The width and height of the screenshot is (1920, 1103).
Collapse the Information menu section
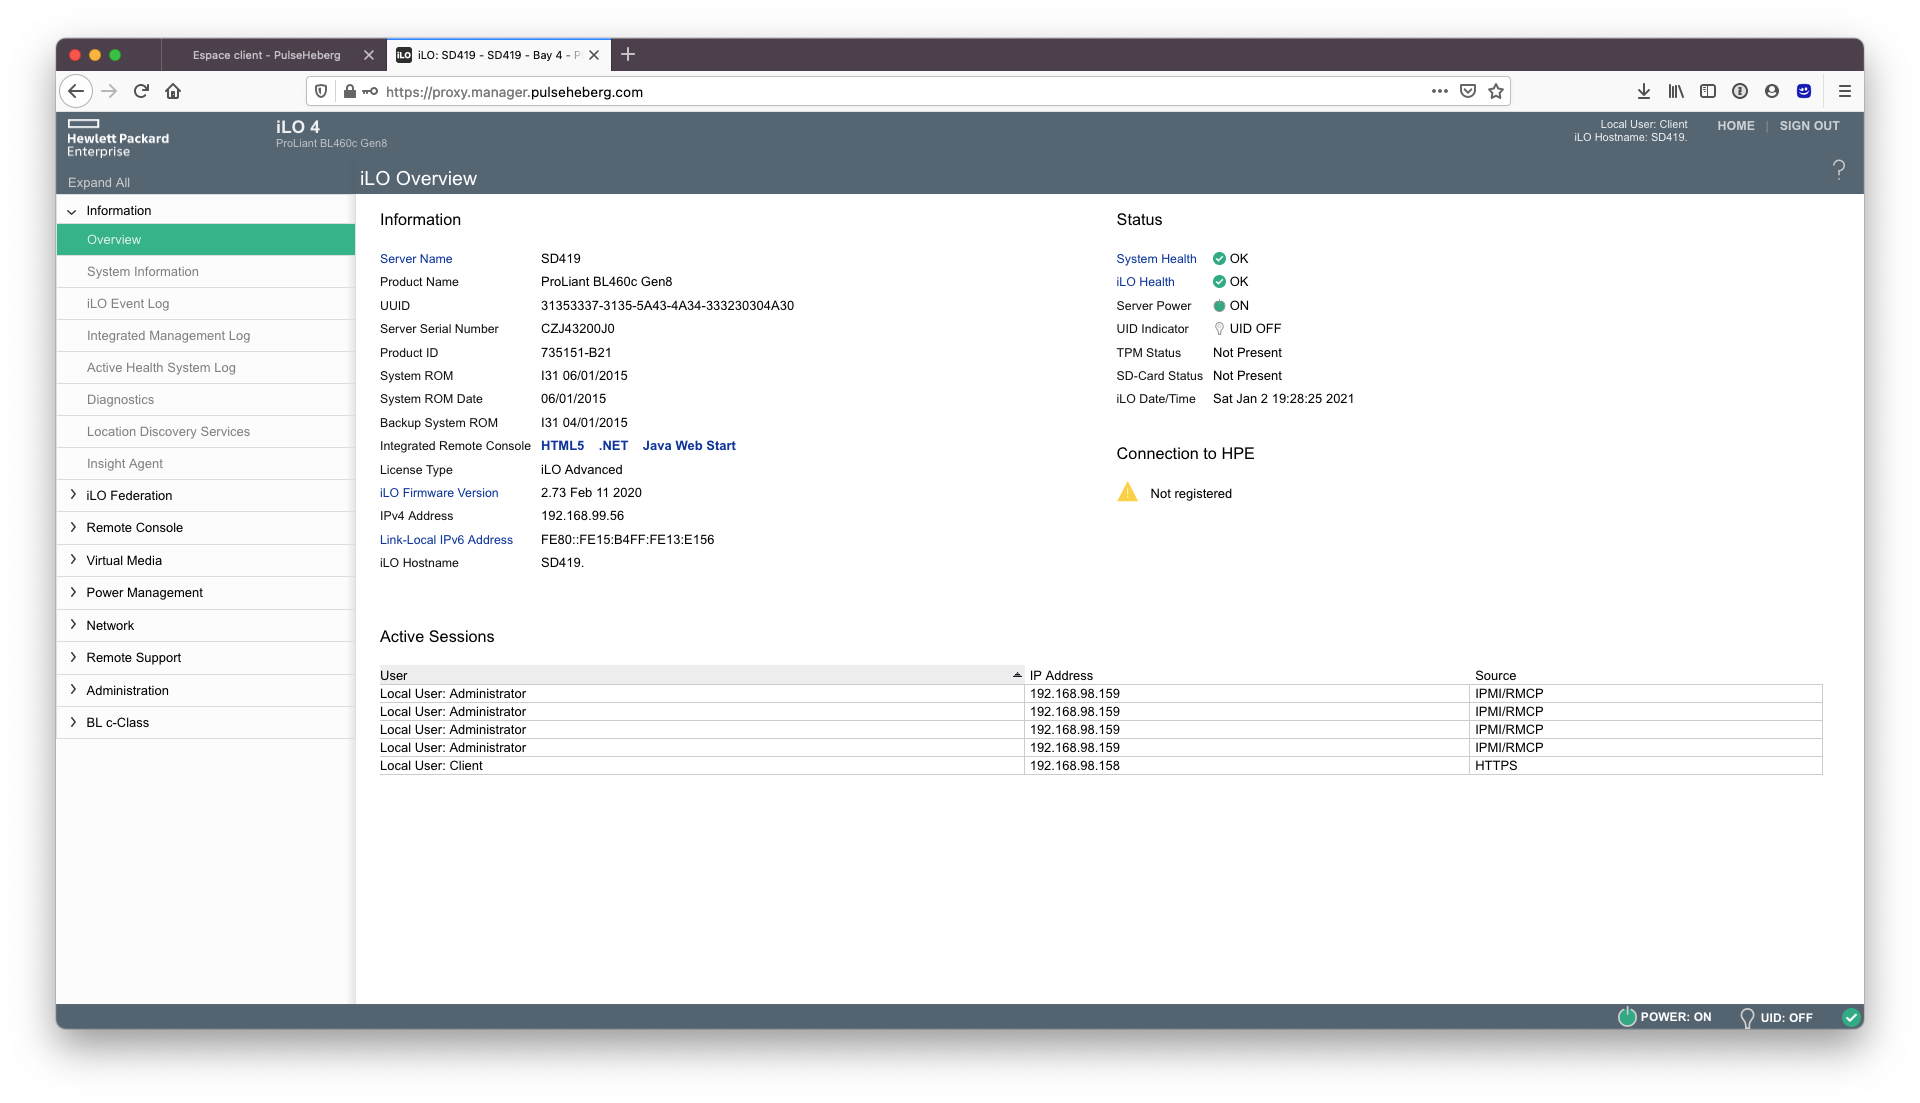pyautogui.click(x=72, y=211)
